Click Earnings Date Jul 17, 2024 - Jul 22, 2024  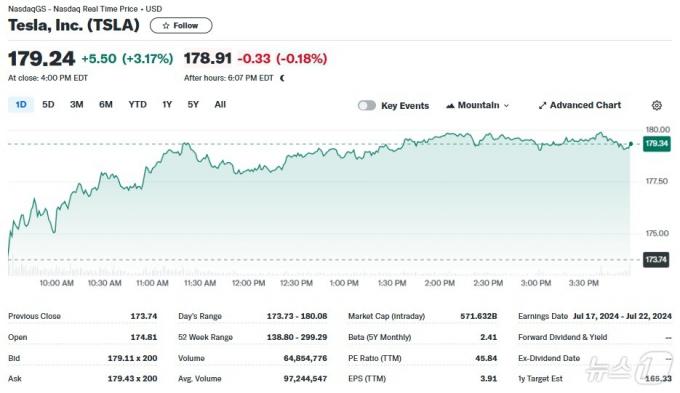point(622,316)
